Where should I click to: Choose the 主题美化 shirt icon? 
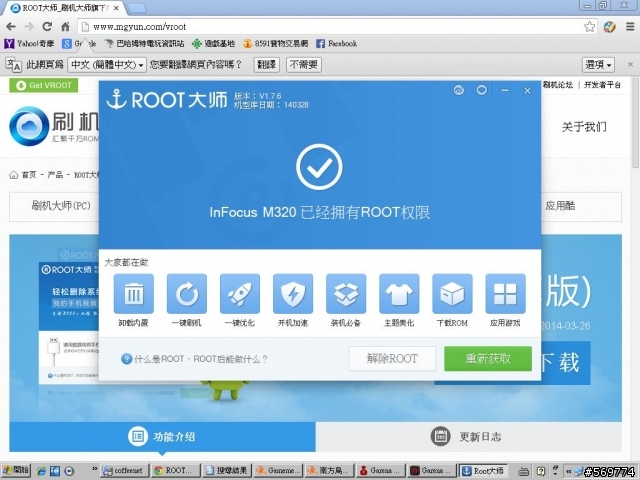click(399, 293)
